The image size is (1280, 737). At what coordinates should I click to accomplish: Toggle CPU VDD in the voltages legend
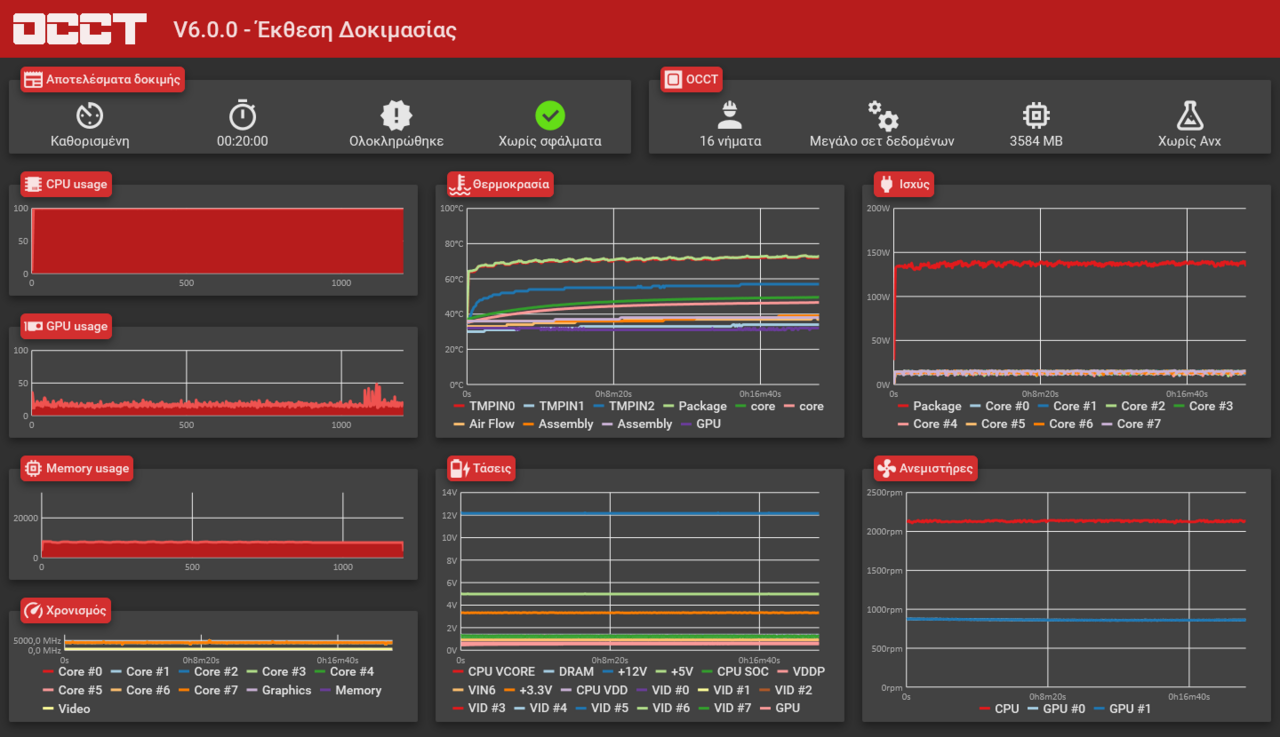[x=594, y=690]
